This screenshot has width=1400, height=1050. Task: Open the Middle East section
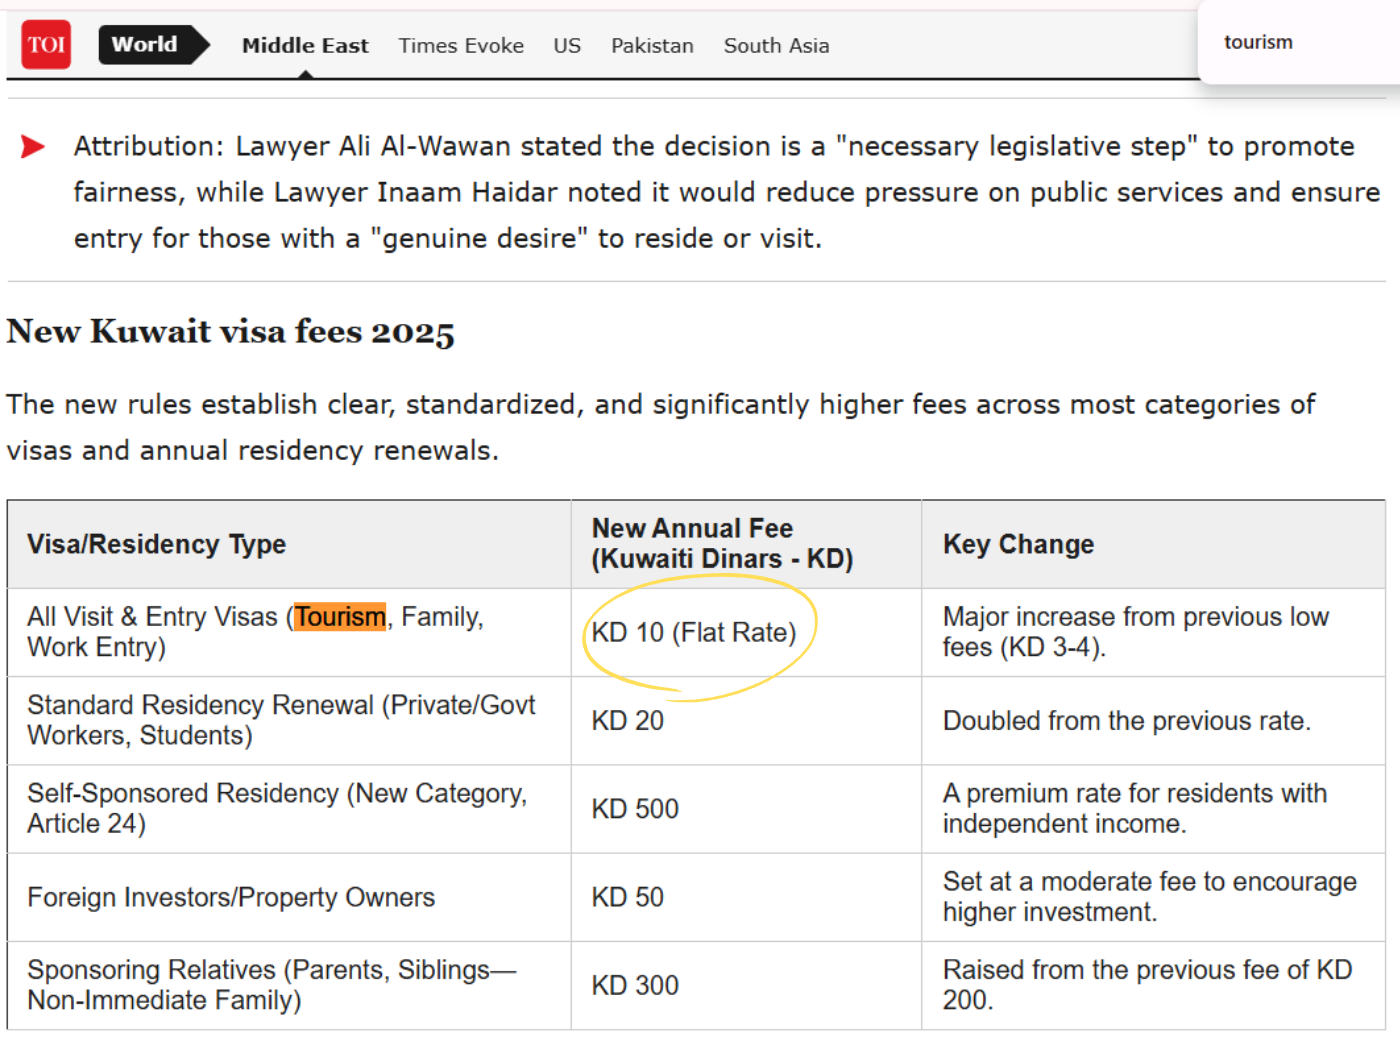pos(304,45)
